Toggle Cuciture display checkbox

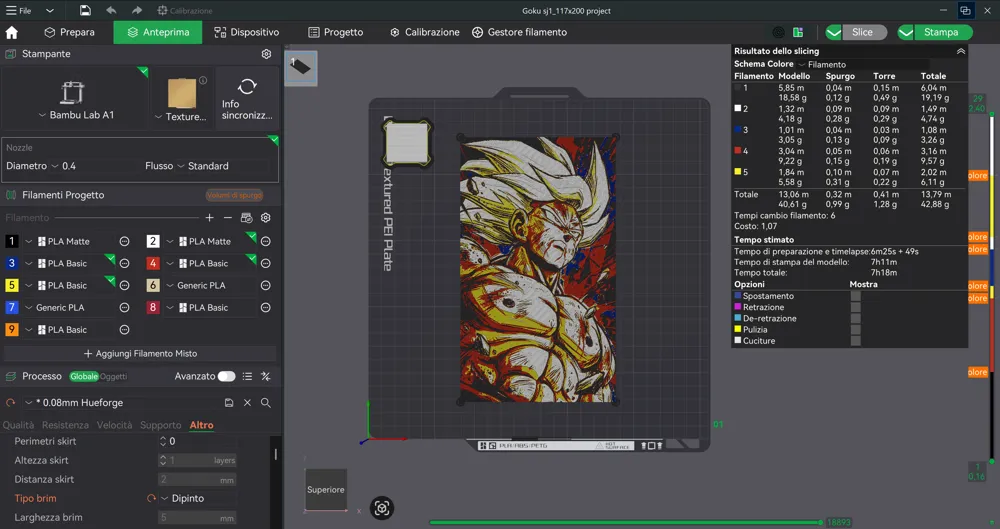tap(855, 341)
